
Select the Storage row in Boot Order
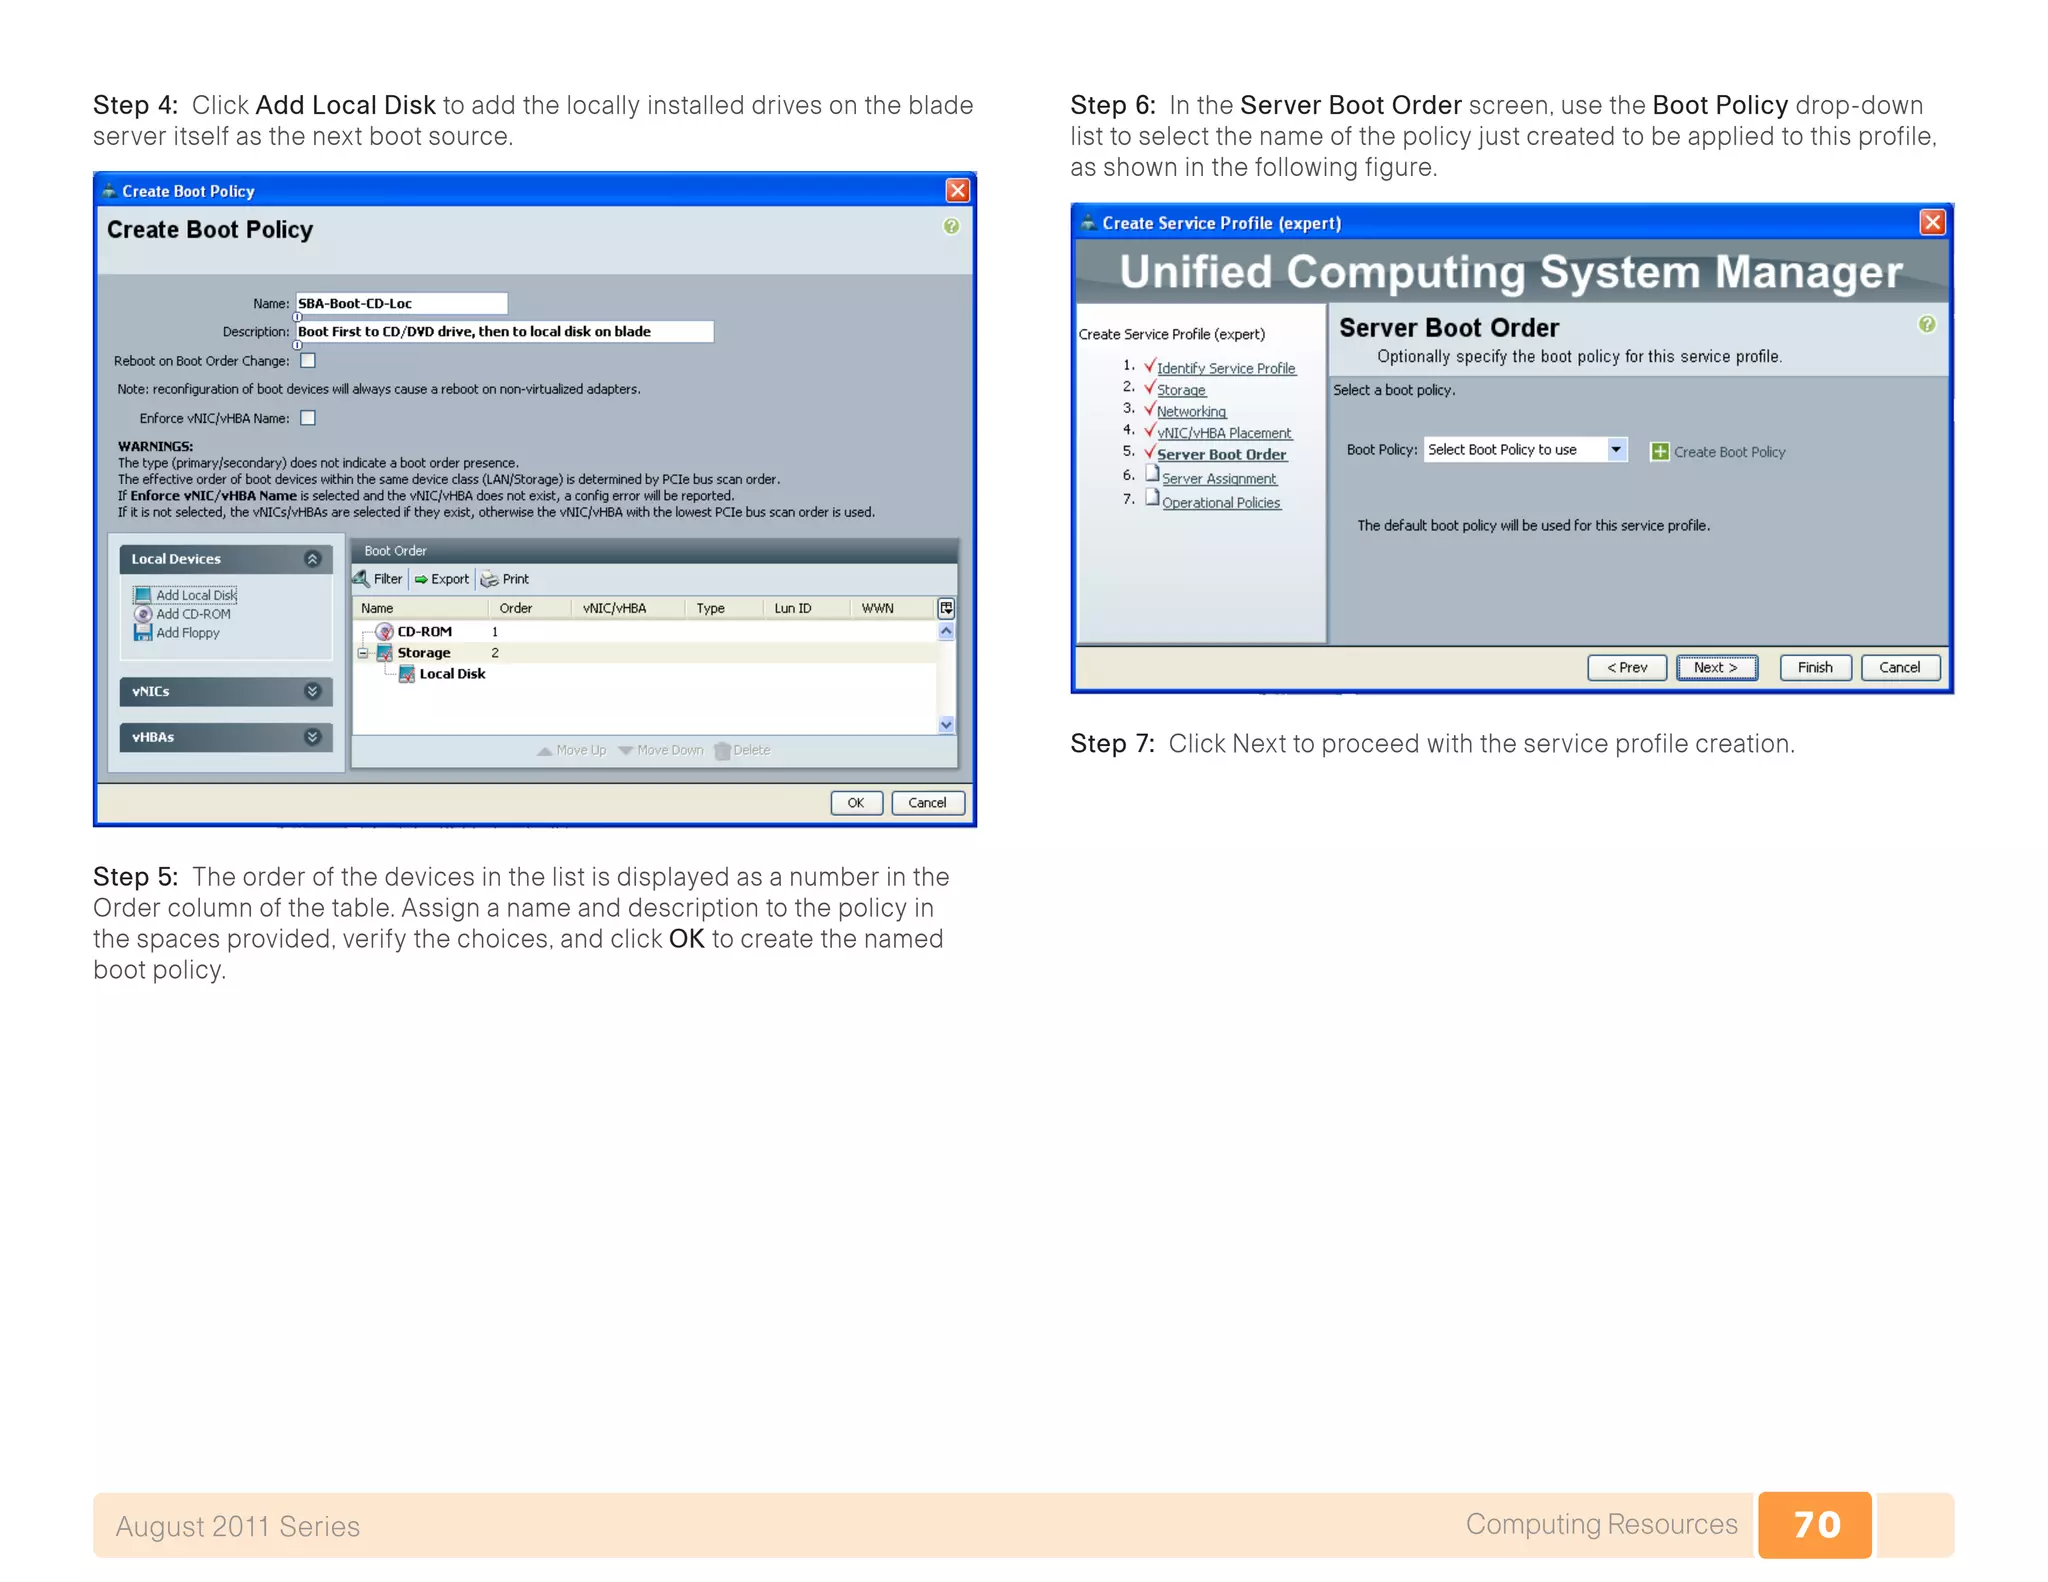pyautogui.click(x=645, y=653)
